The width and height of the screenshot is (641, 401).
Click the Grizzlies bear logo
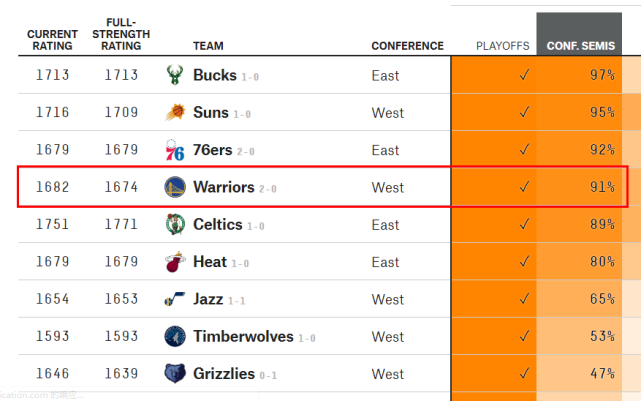coord(175,373)
